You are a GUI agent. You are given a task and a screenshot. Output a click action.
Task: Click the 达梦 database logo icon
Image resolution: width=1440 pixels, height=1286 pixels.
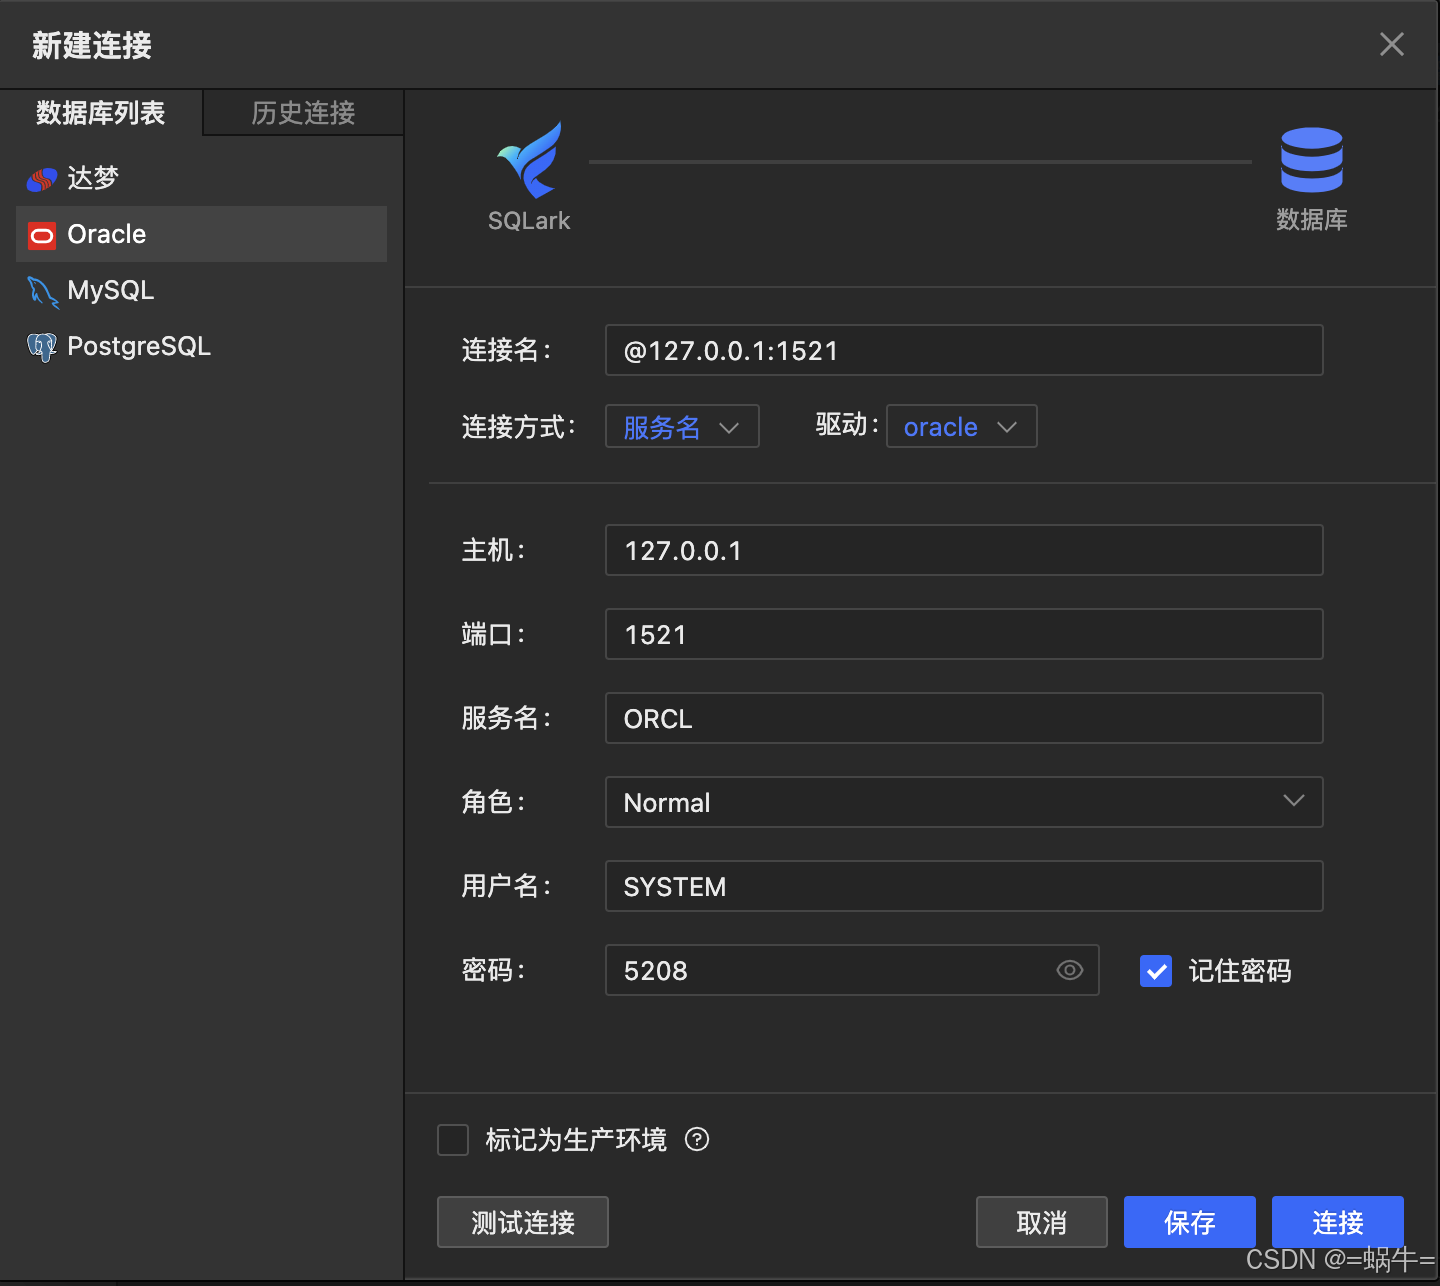point(42,180)
